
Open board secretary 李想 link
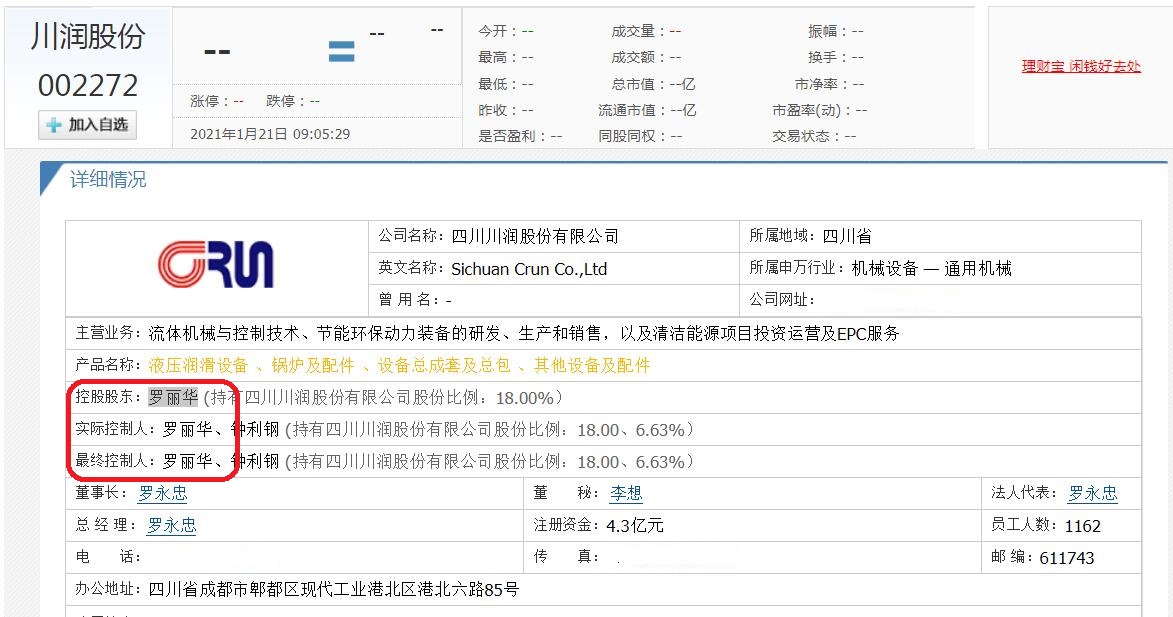tap(626, 494)
